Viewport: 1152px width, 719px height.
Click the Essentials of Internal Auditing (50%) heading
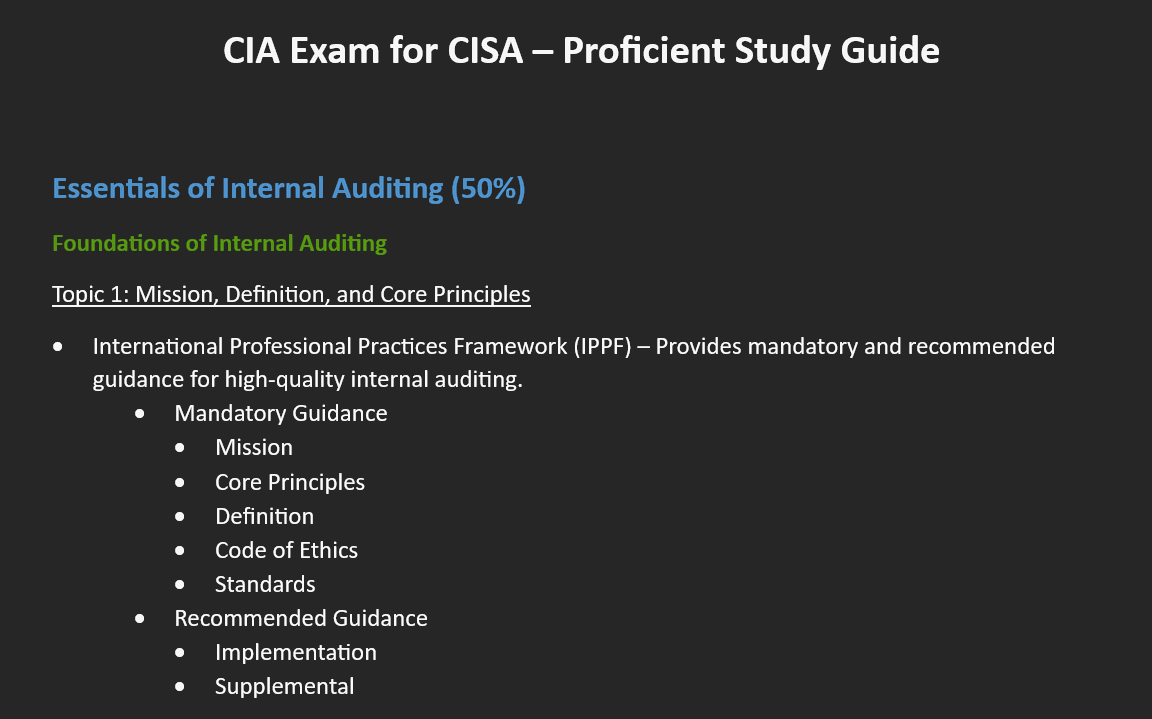pos(289,188)
